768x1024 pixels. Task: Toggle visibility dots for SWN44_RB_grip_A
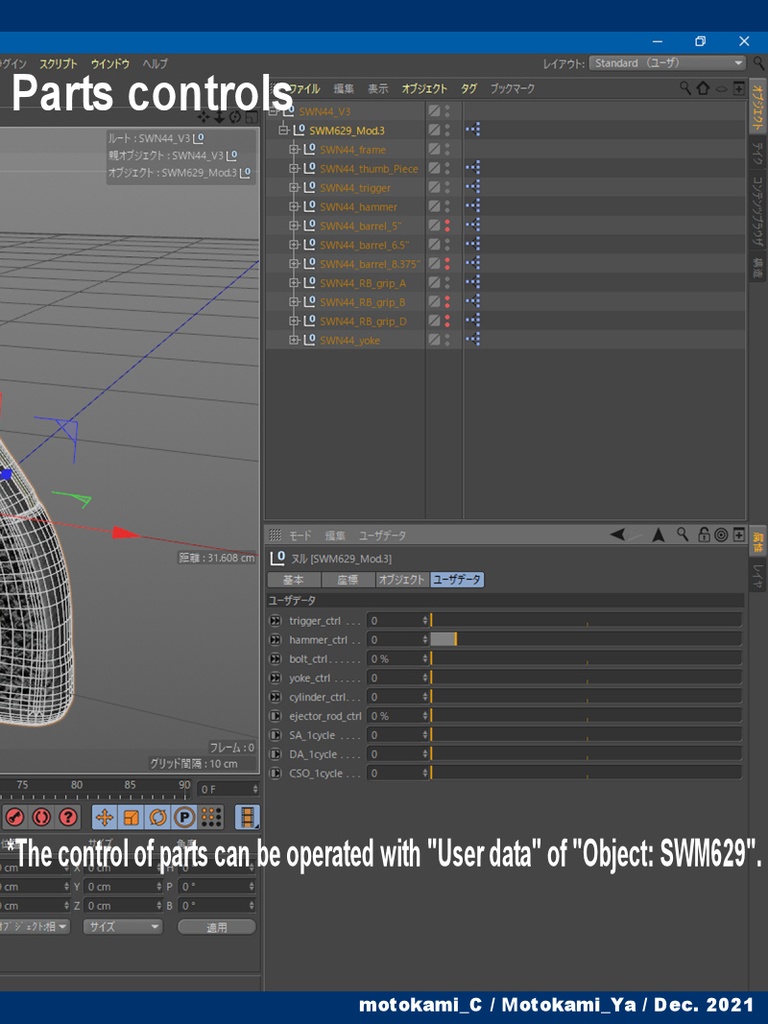[x=447, y=283]
